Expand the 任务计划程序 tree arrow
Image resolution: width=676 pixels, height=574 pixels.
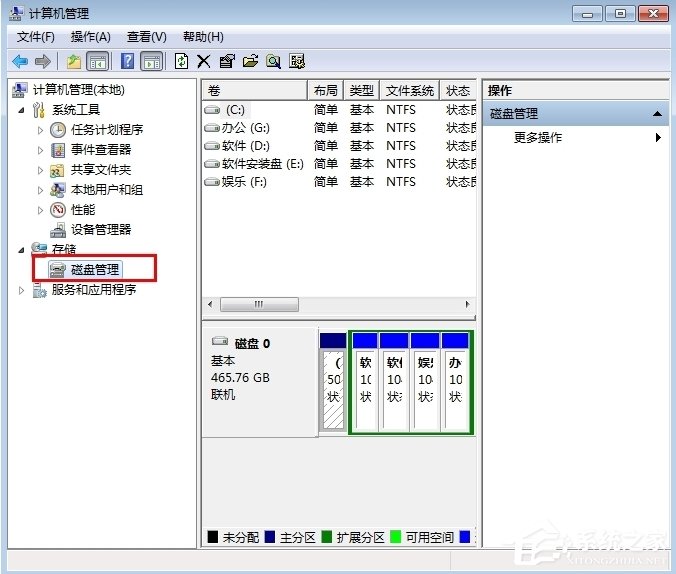(x=40, y=130)
